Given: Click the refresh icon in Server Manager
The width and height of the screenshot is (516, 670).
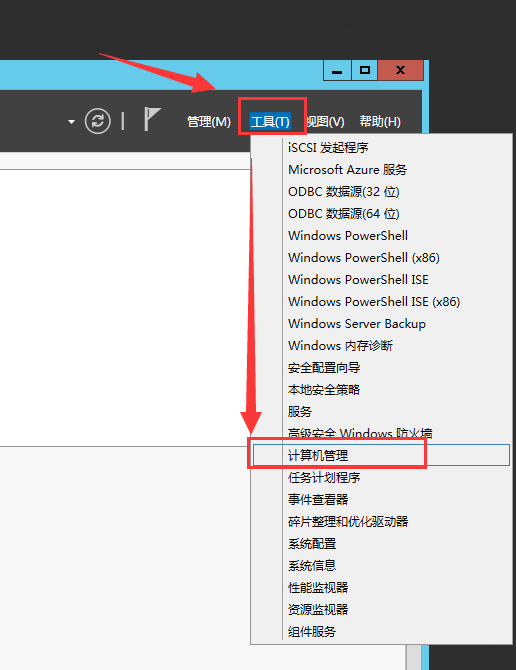Looking at the screenshot, I should click(x=97, y=121).
